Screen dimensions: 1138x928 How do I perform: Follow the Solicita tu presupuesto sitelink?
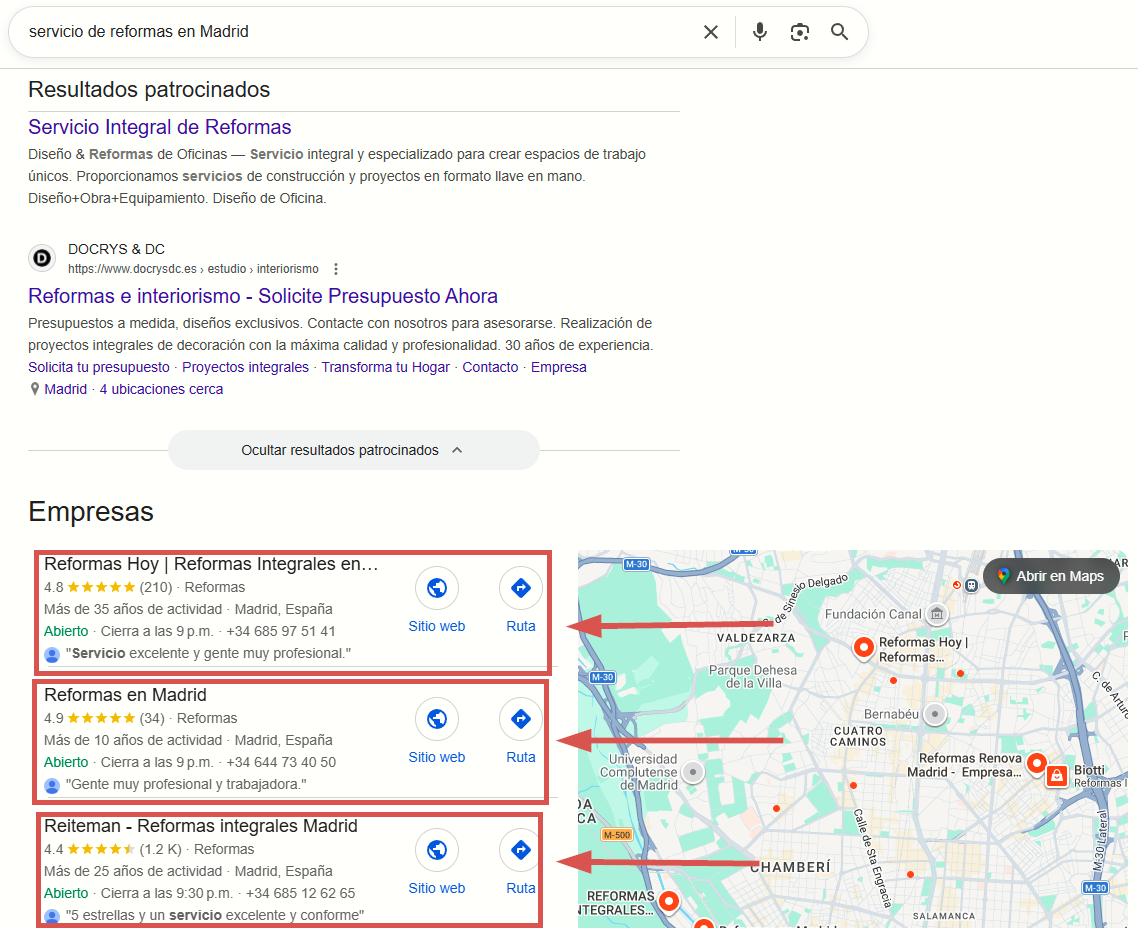(x=98, y=367)
